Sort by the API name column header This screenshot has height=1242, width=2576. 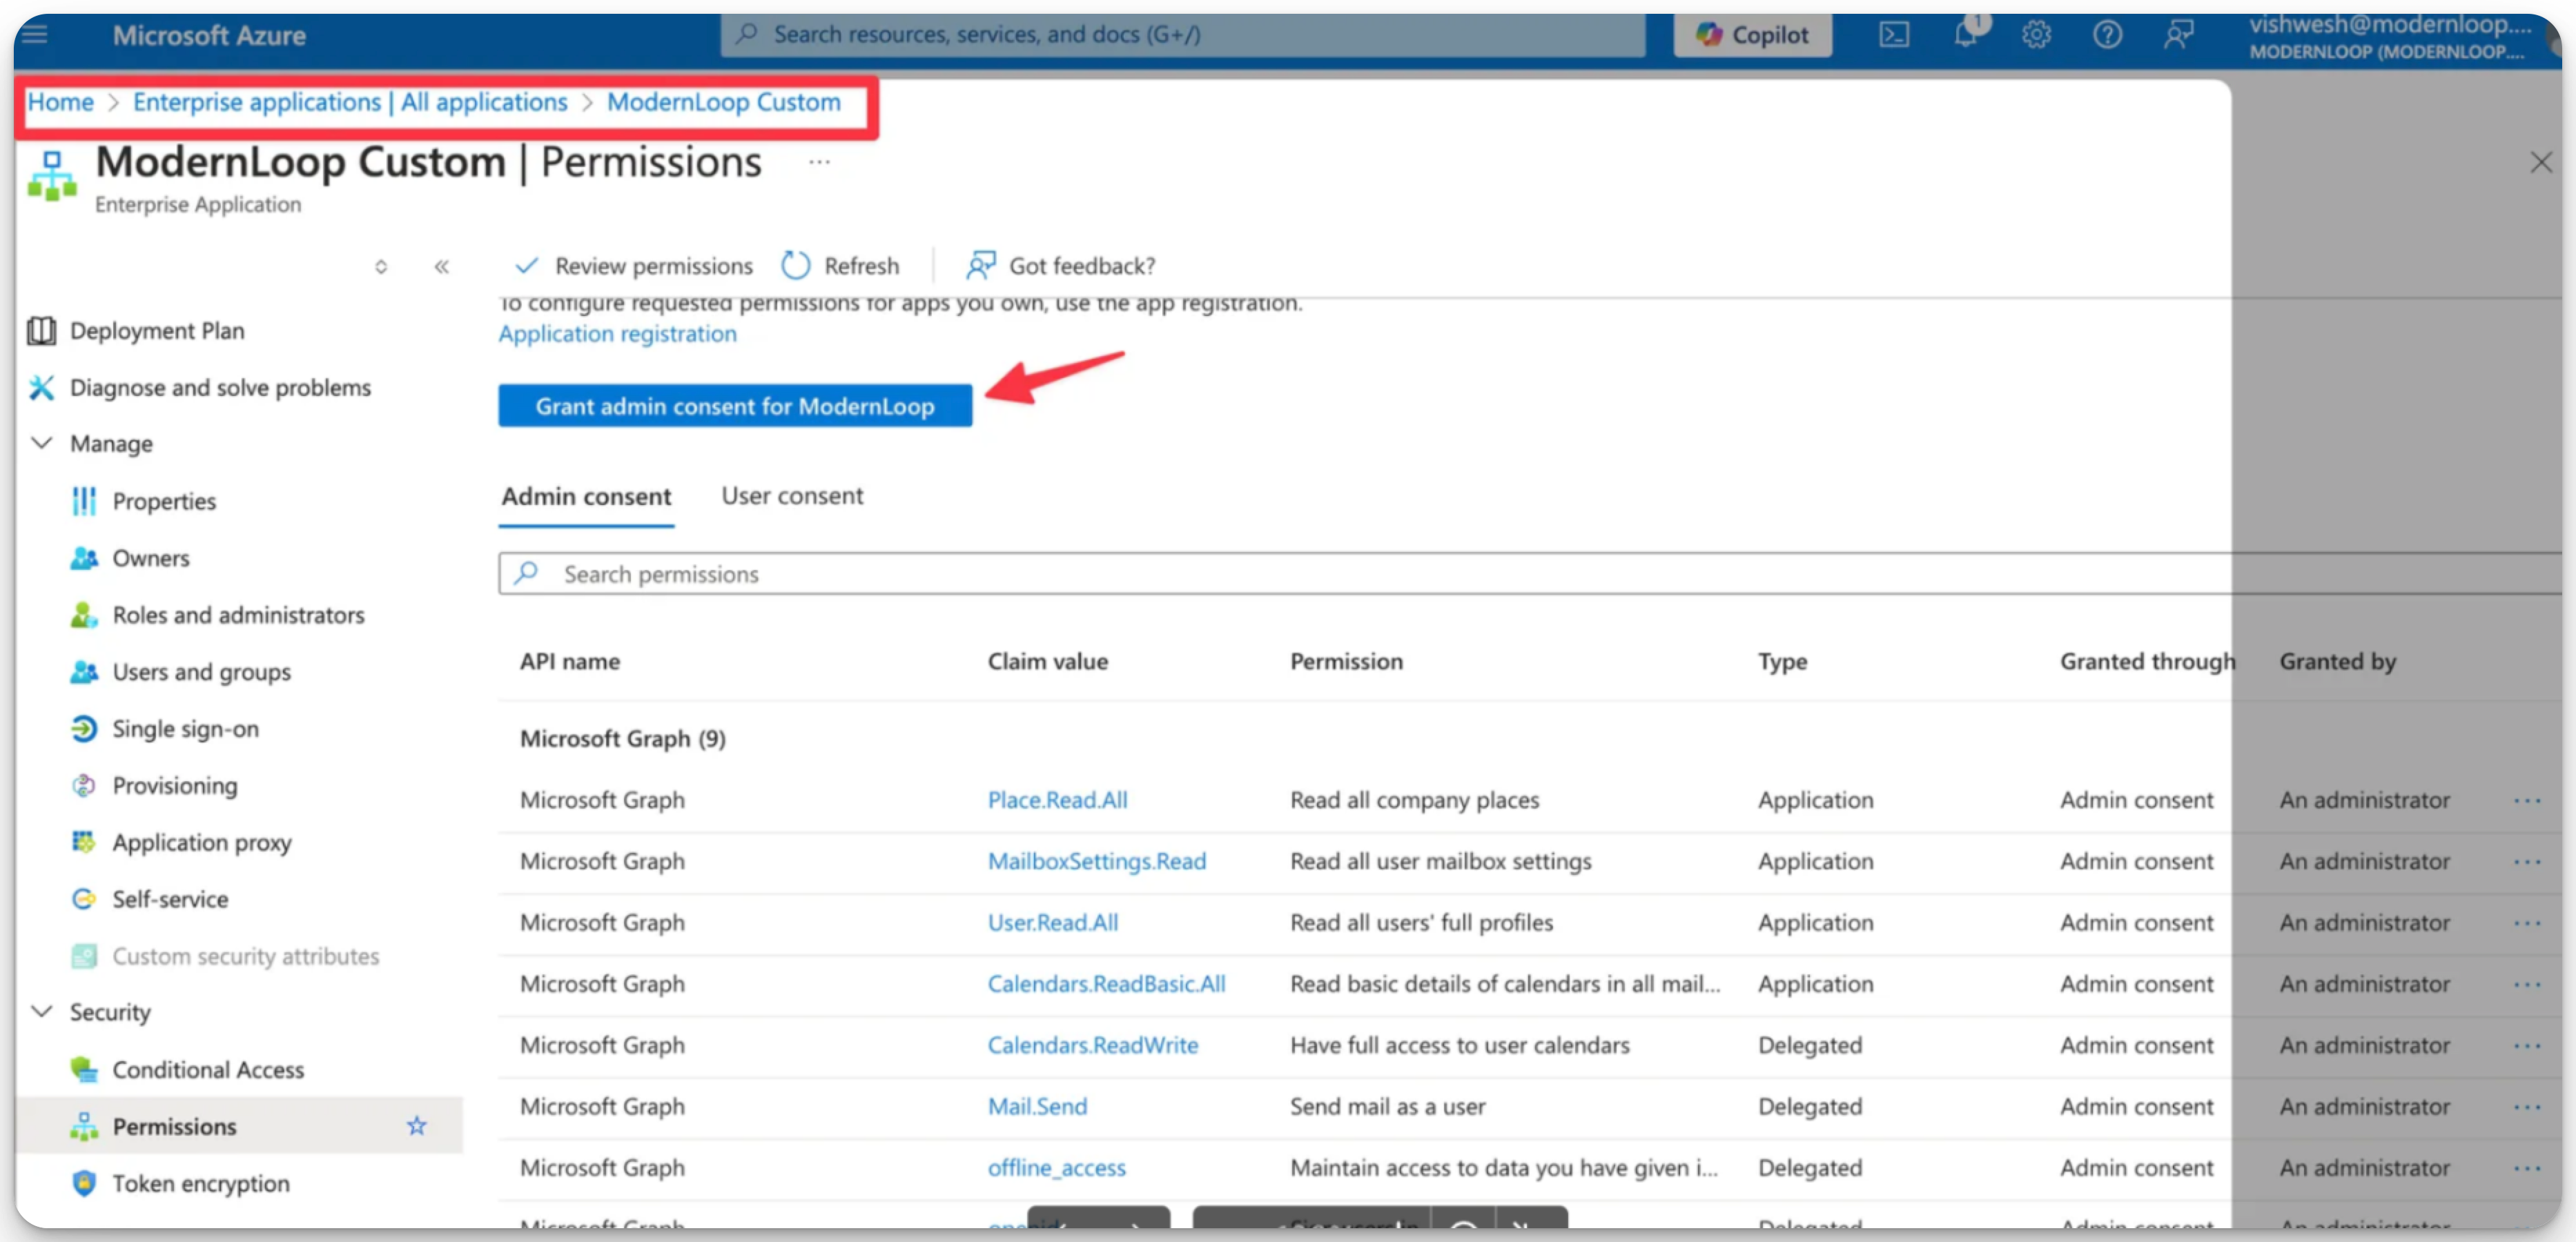pyautogui.click(x=570, y=661)
